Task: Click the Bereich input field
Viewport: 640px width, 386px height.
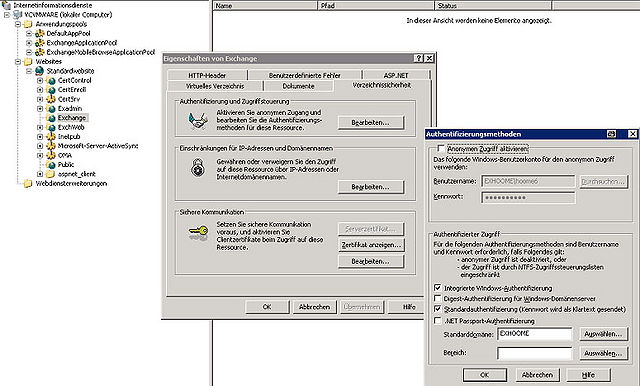Action: [535, 353]
